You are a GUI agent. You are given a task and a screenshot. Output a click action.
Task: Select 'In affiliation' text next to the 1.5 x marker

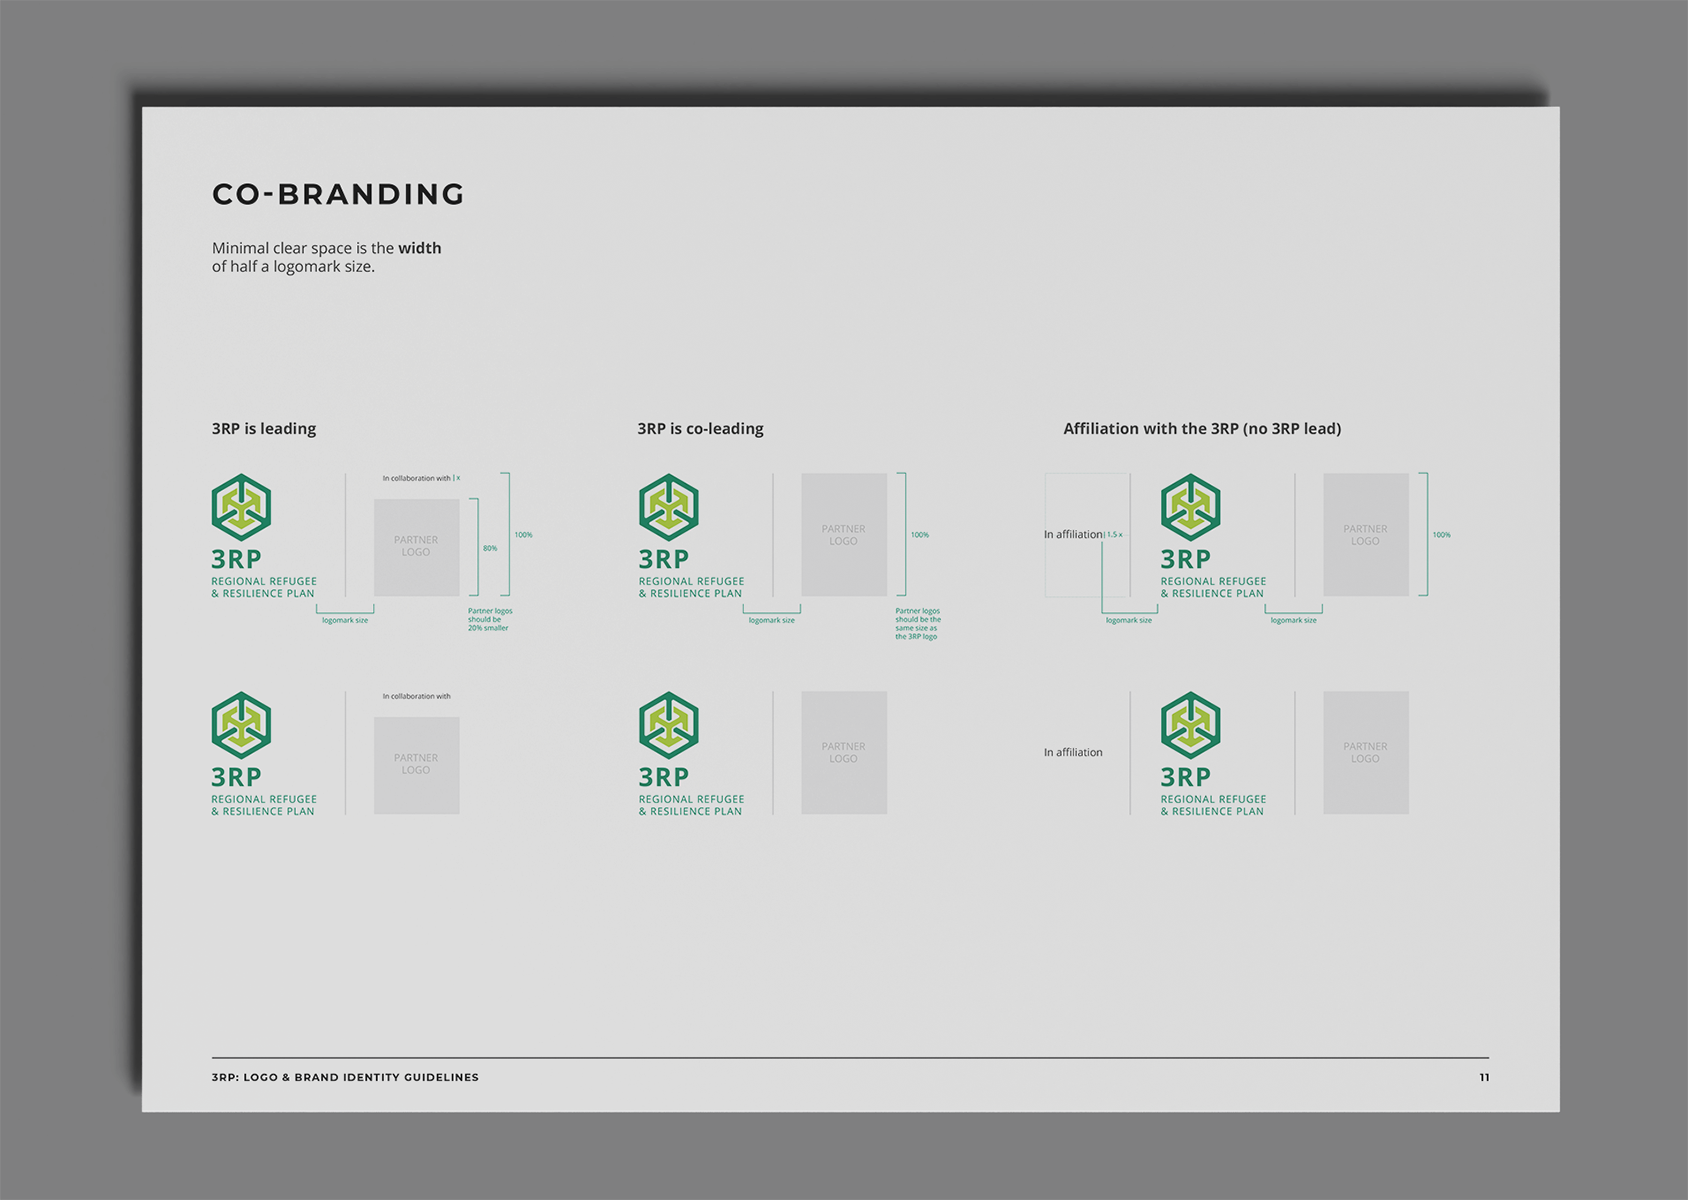click(1073, 534)
